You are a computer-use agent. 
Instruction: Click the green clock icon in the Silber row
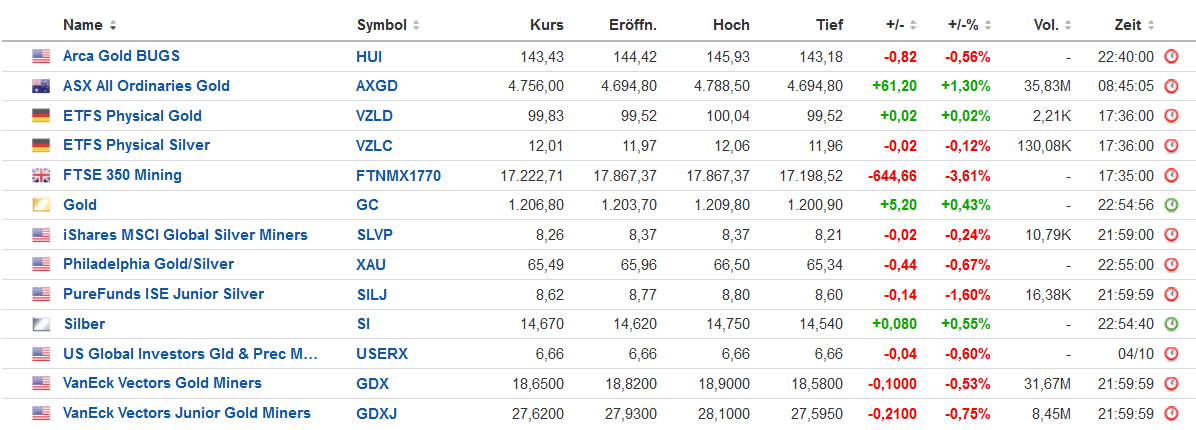[1171, 324]
